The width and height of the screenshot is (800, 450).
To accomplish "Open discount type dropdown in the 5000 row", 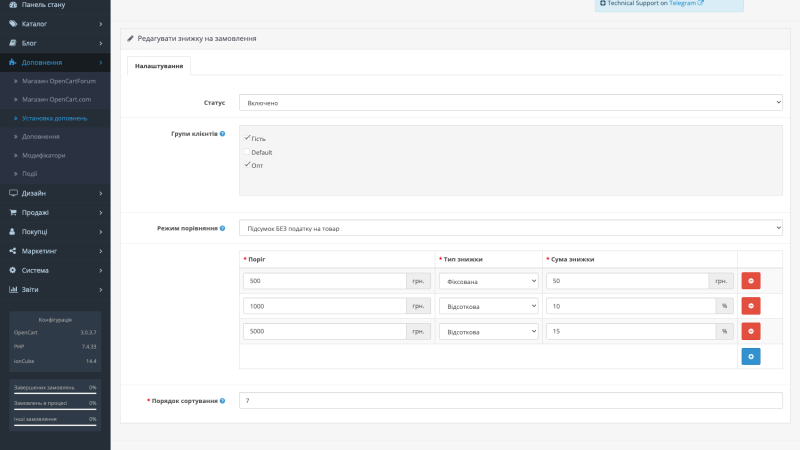I will coord(489,332).
